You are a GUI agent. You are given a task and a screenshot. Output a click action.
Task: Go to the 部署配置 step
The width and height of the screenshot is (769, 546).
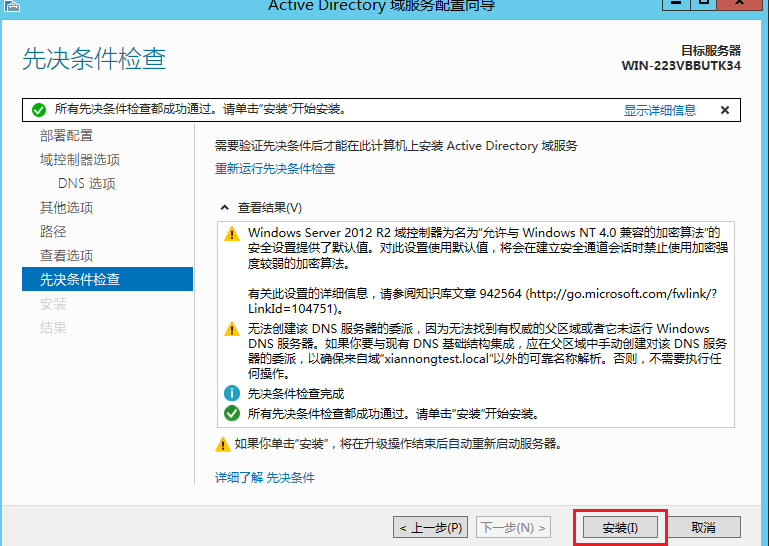pos(66,136)
